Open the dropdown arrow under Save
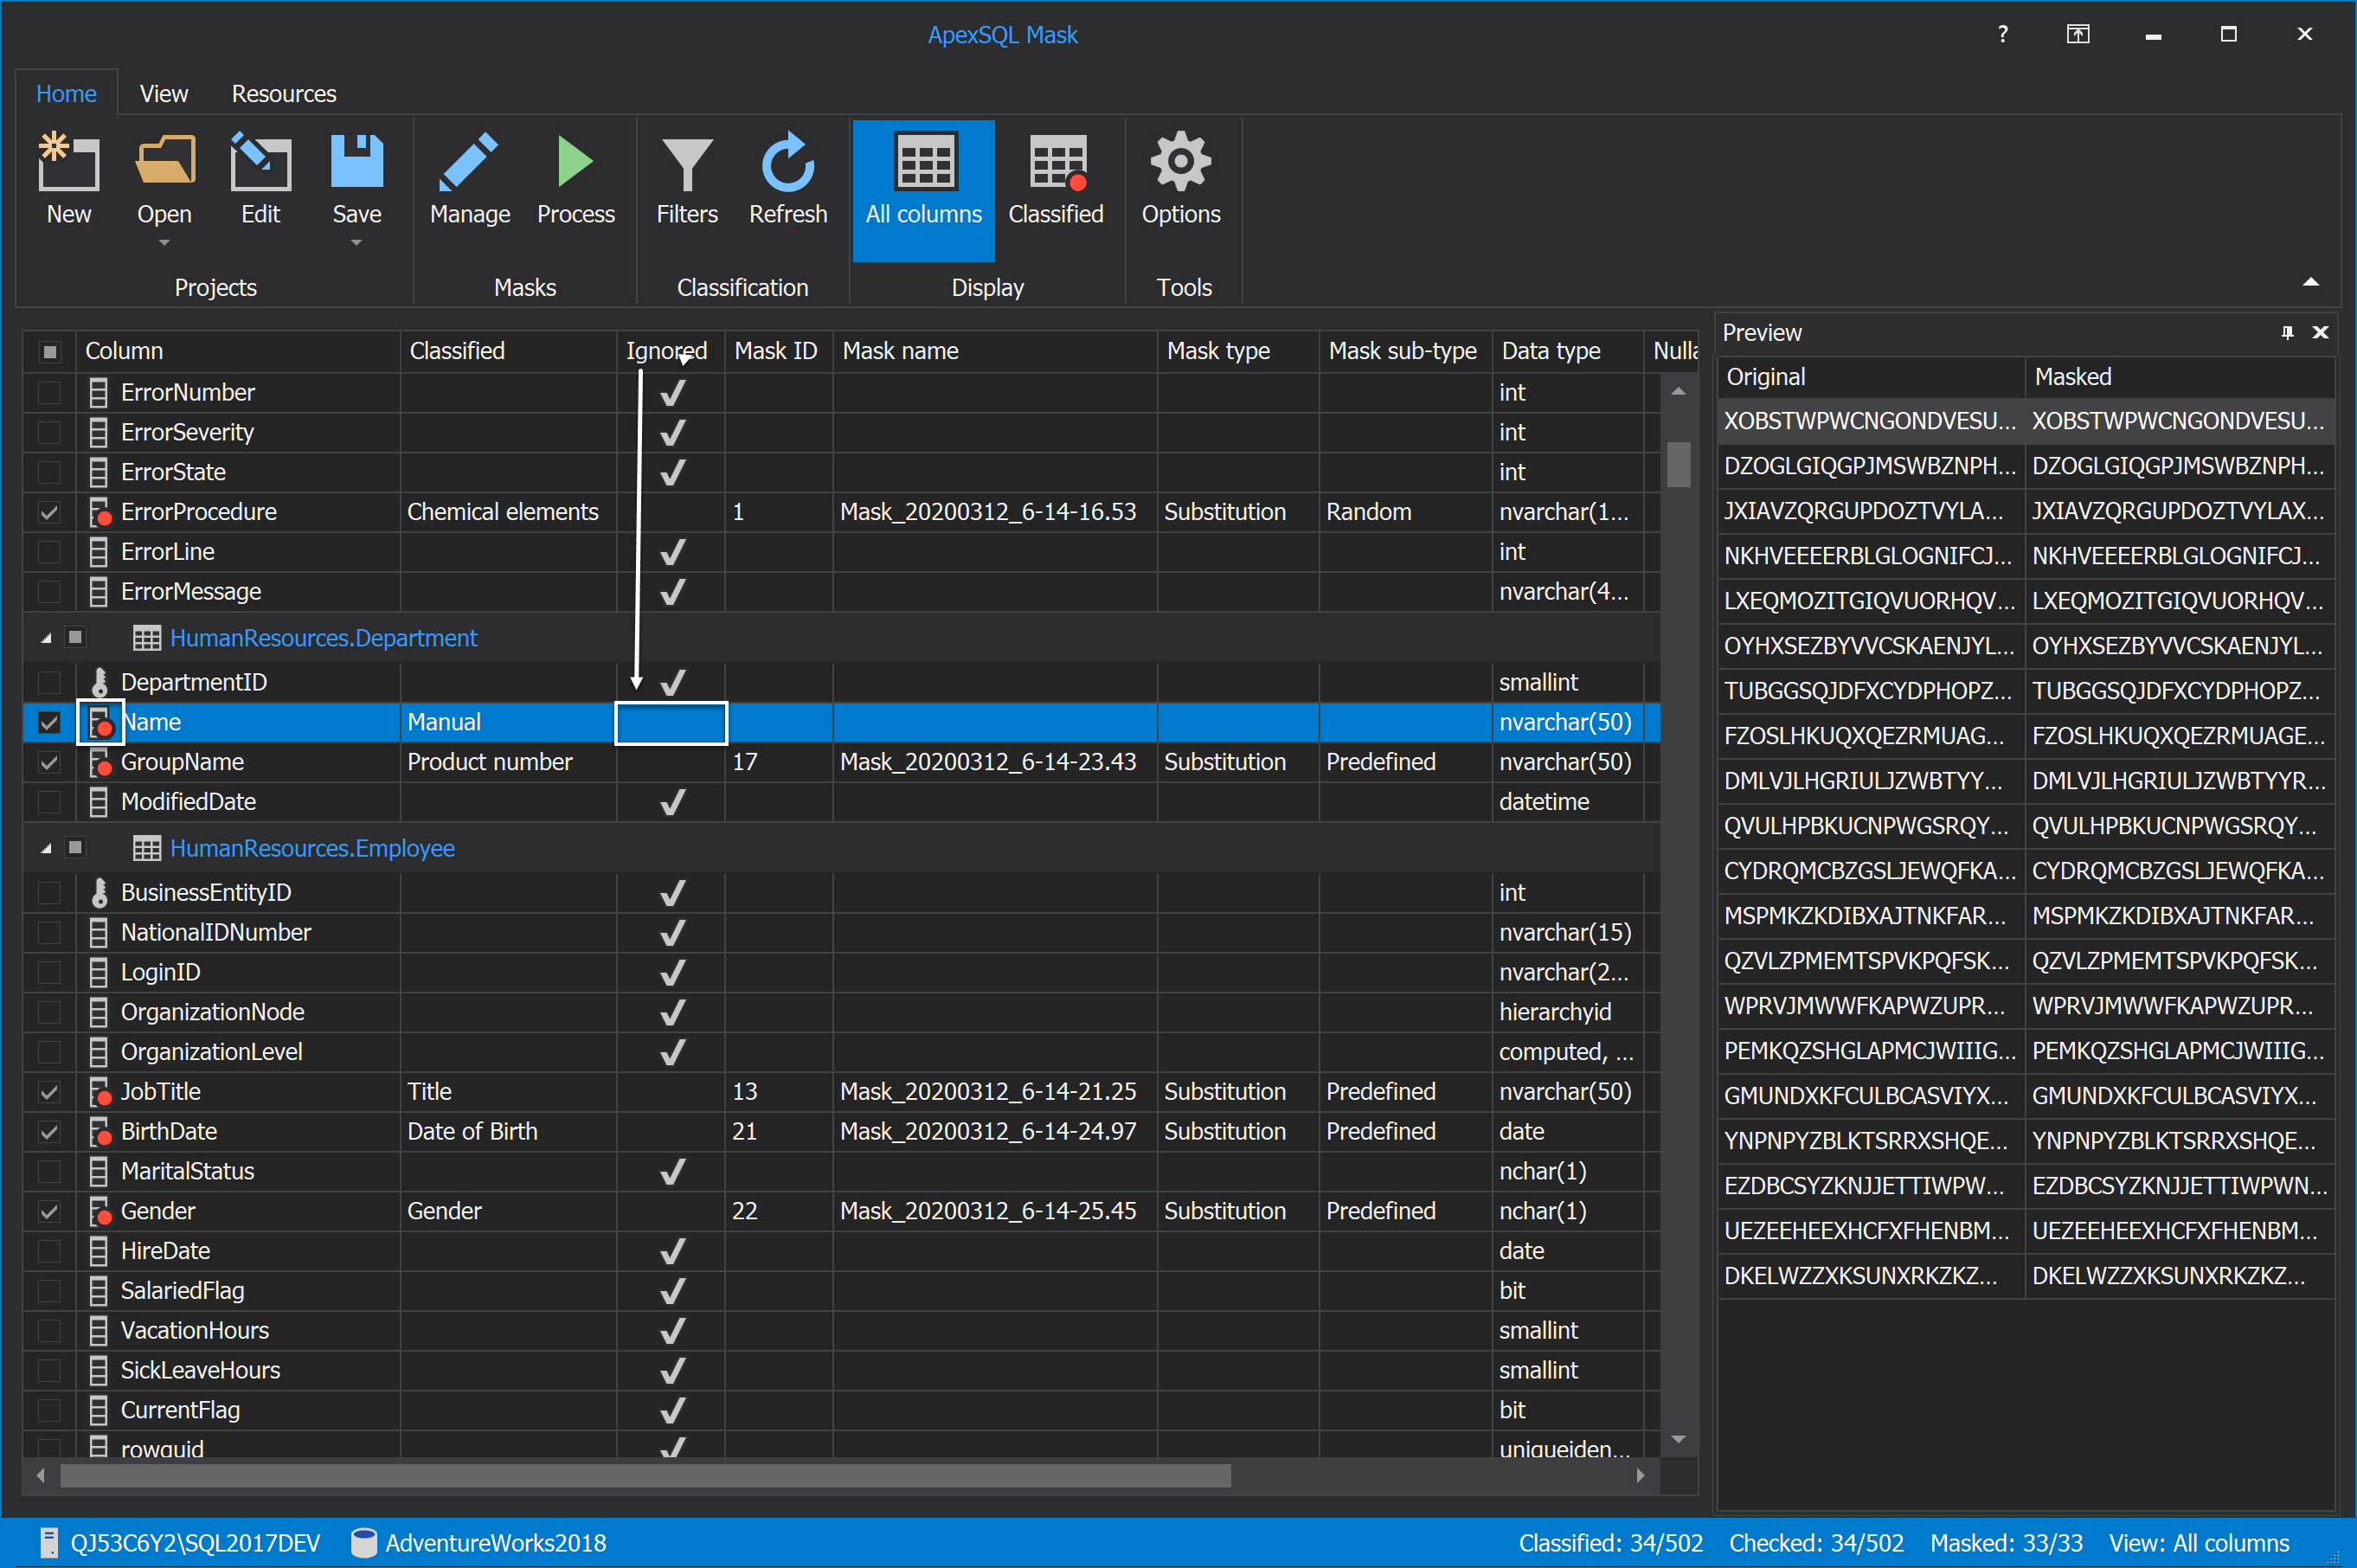Screen dimensions: 2357x1568 pos(356,243)
